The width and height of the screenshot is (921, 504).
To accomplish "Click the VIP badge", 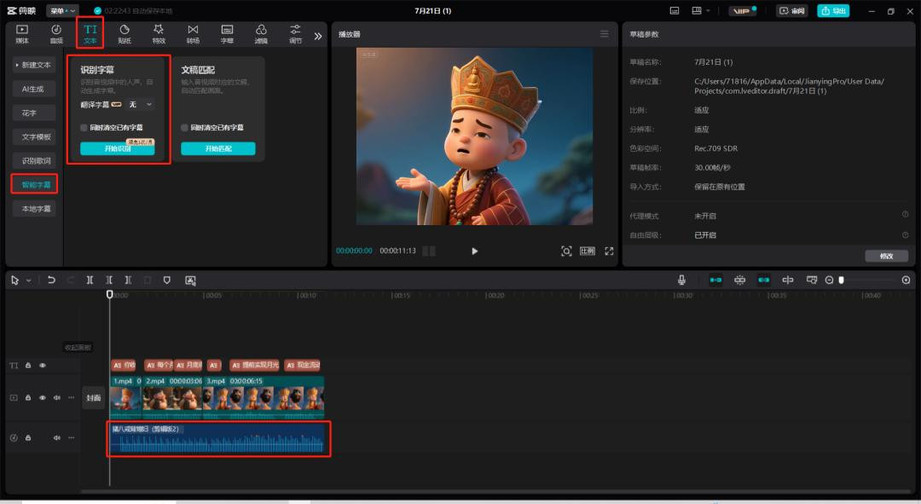I will tap(742, 11).
